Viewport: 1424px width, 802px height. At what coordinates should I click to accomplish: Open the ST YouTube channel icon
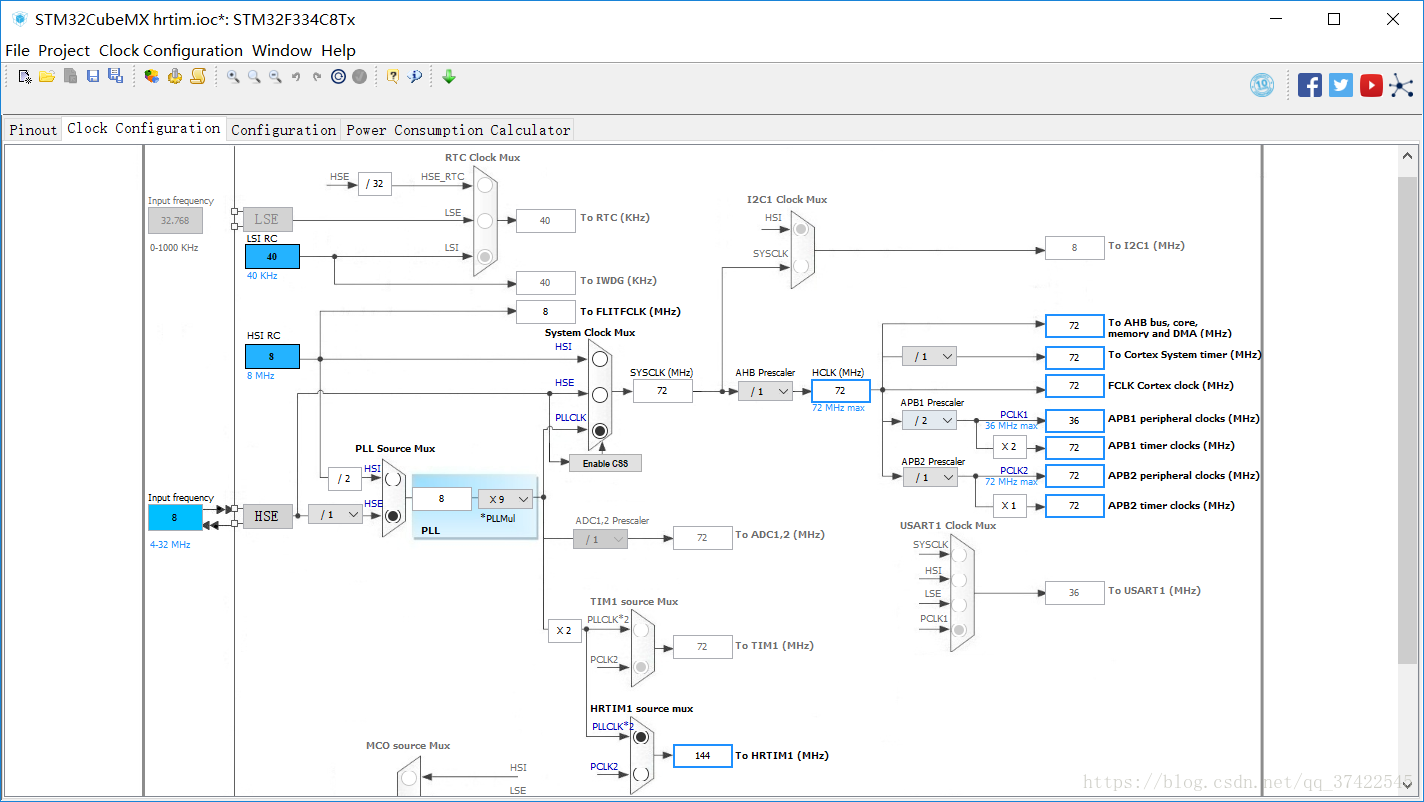(x=1371, y=85)
